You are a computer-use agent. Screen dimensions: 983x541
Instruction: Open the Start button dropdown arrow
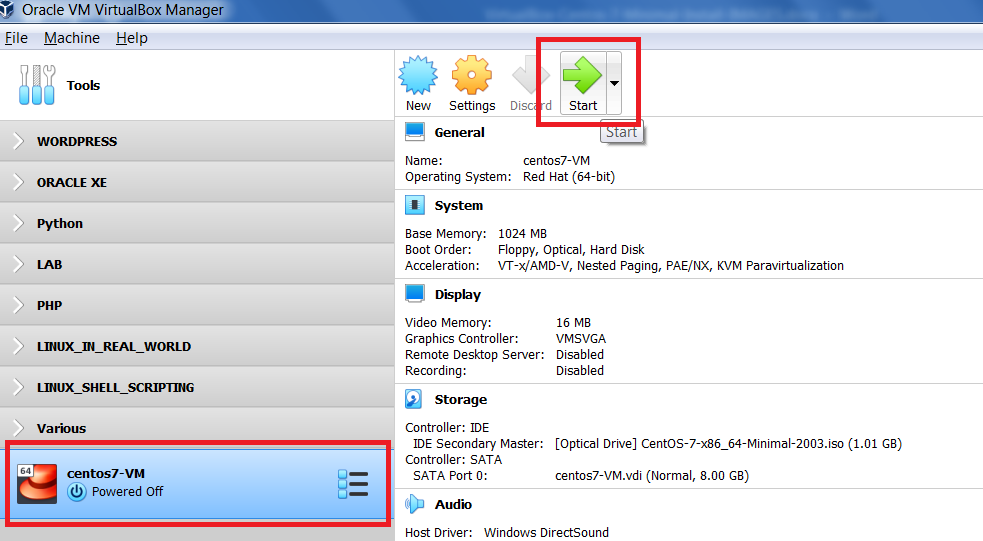pyautogui.click(x=613, y=84)
